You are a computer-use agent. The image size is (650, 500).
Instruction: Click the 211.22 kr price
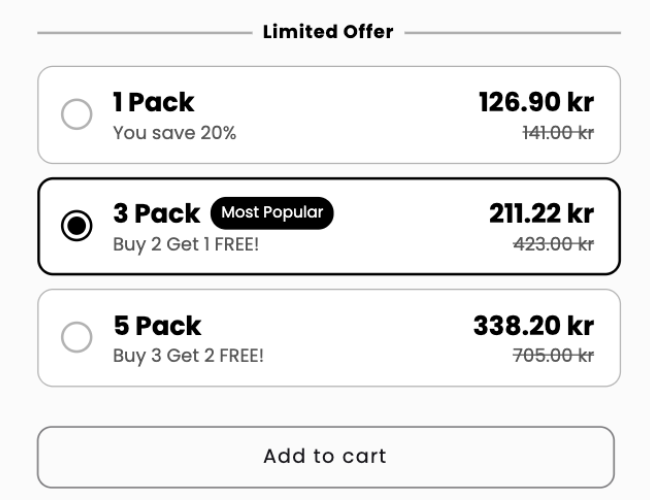coord(541,213)
